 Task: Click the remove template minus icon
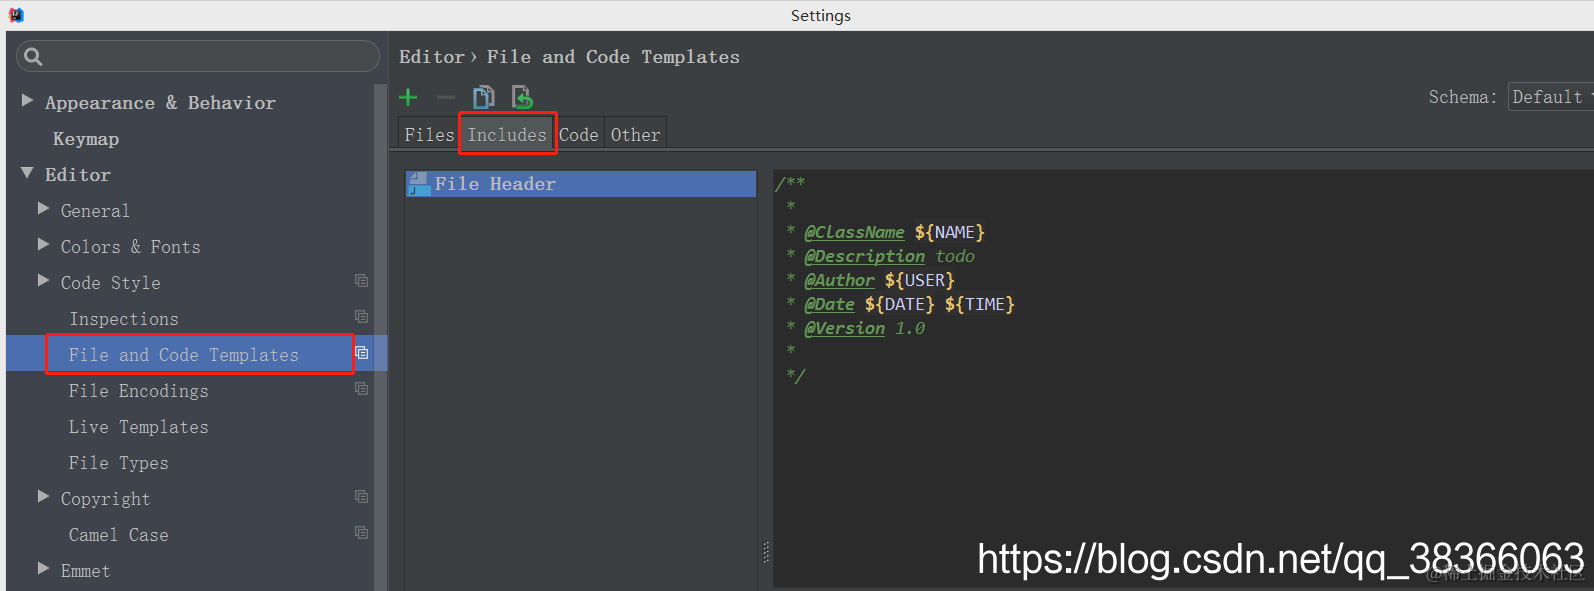coord(446,97)
